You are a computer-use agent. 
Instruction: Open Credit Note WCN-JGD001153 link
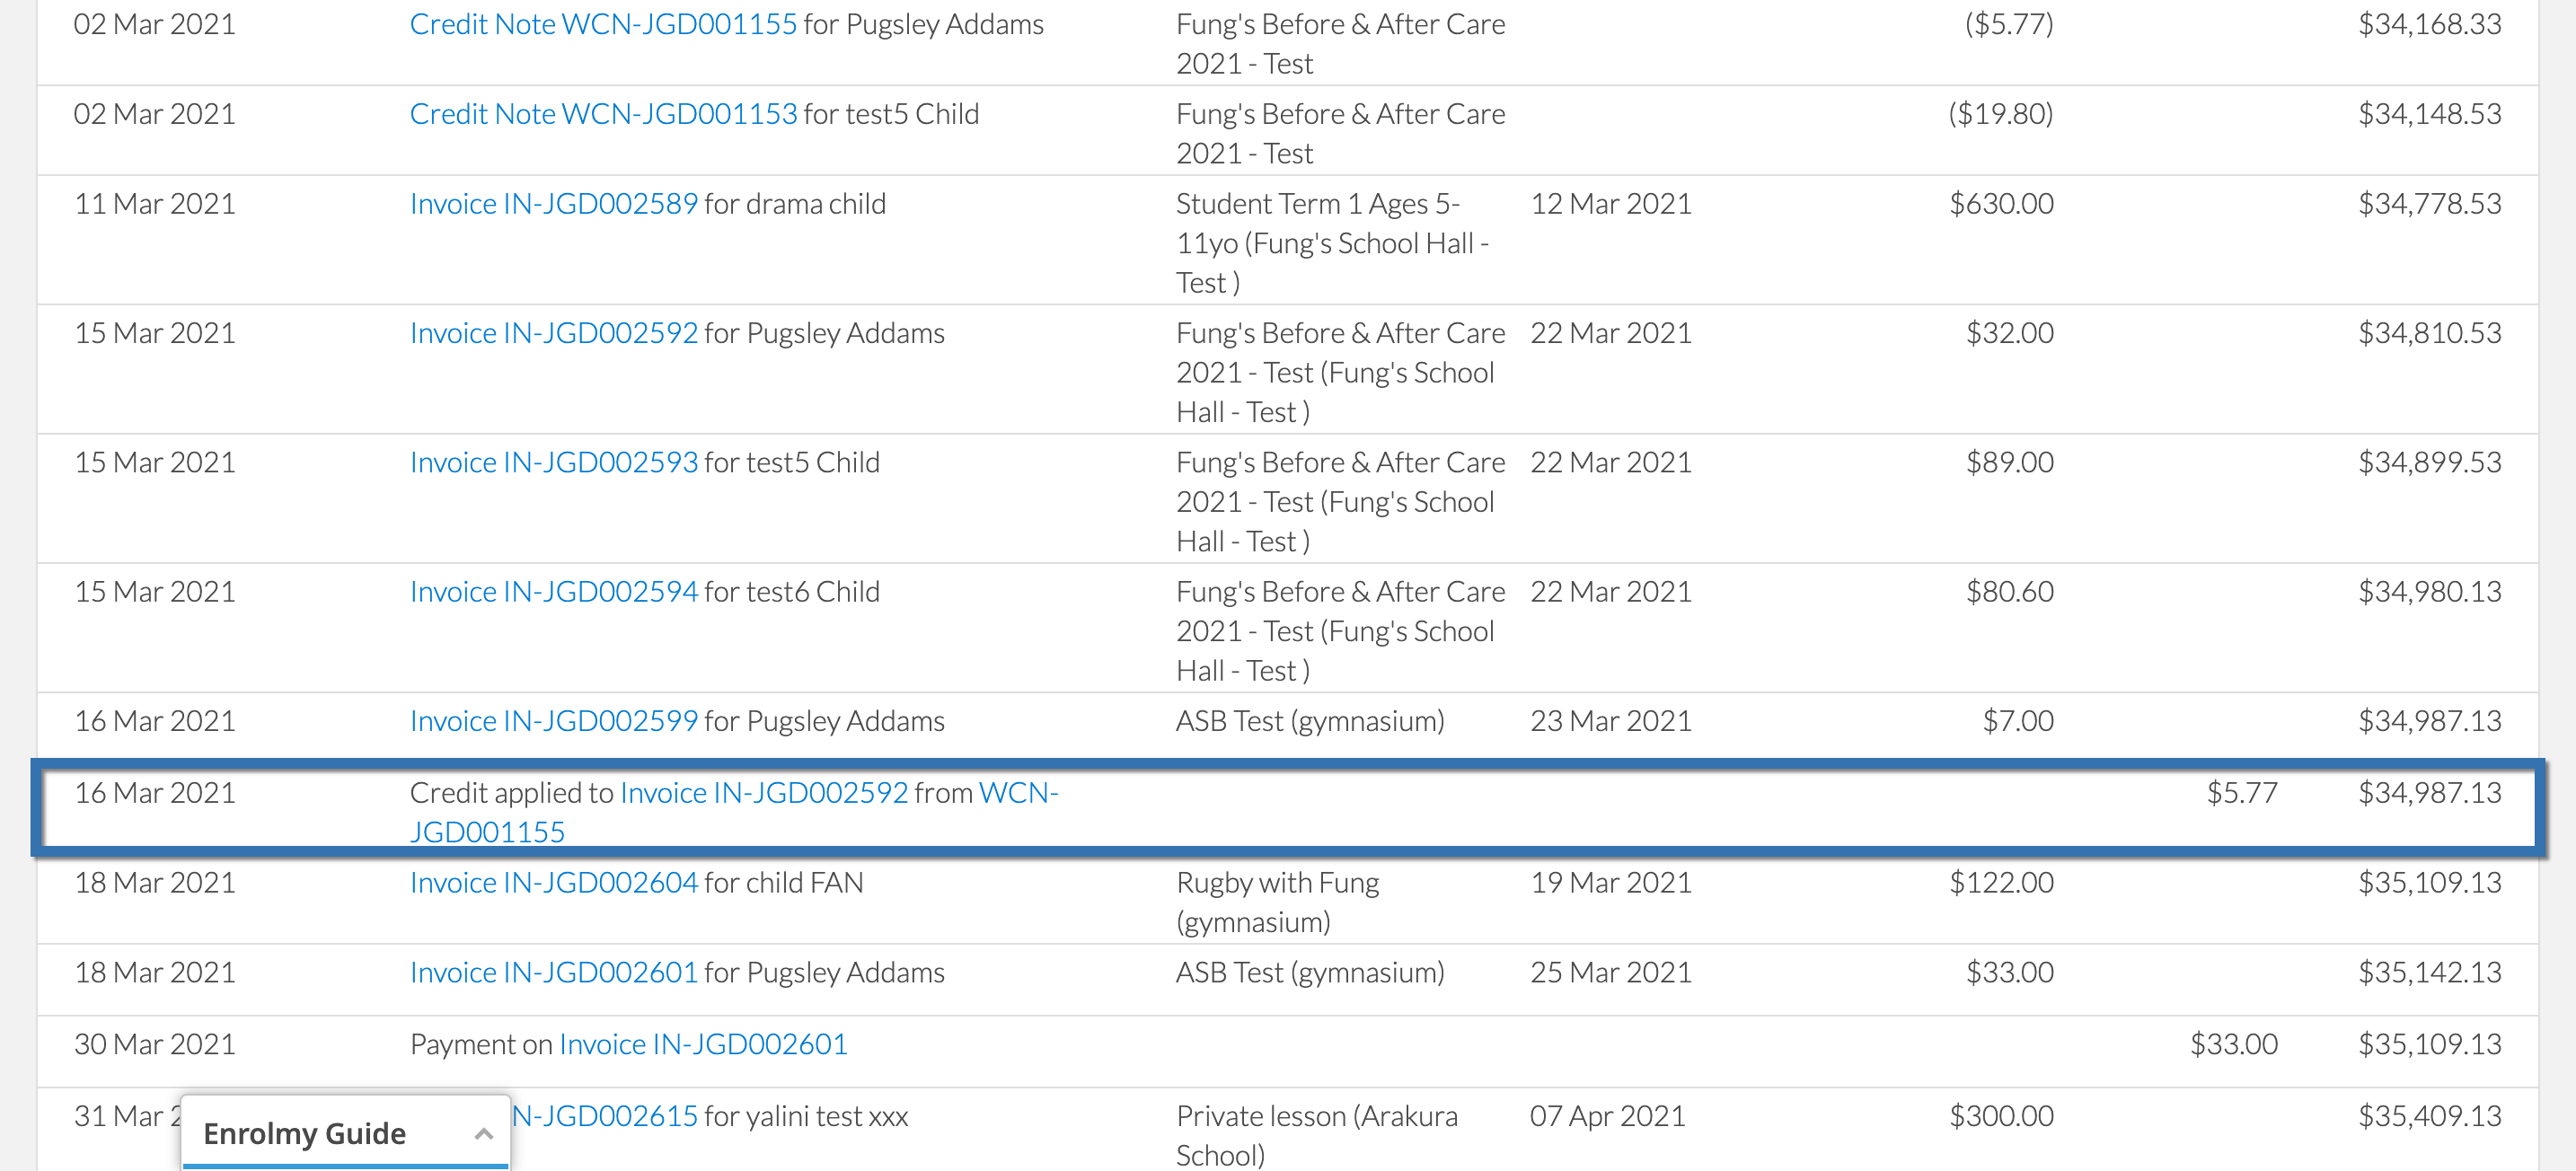(603, 114)
